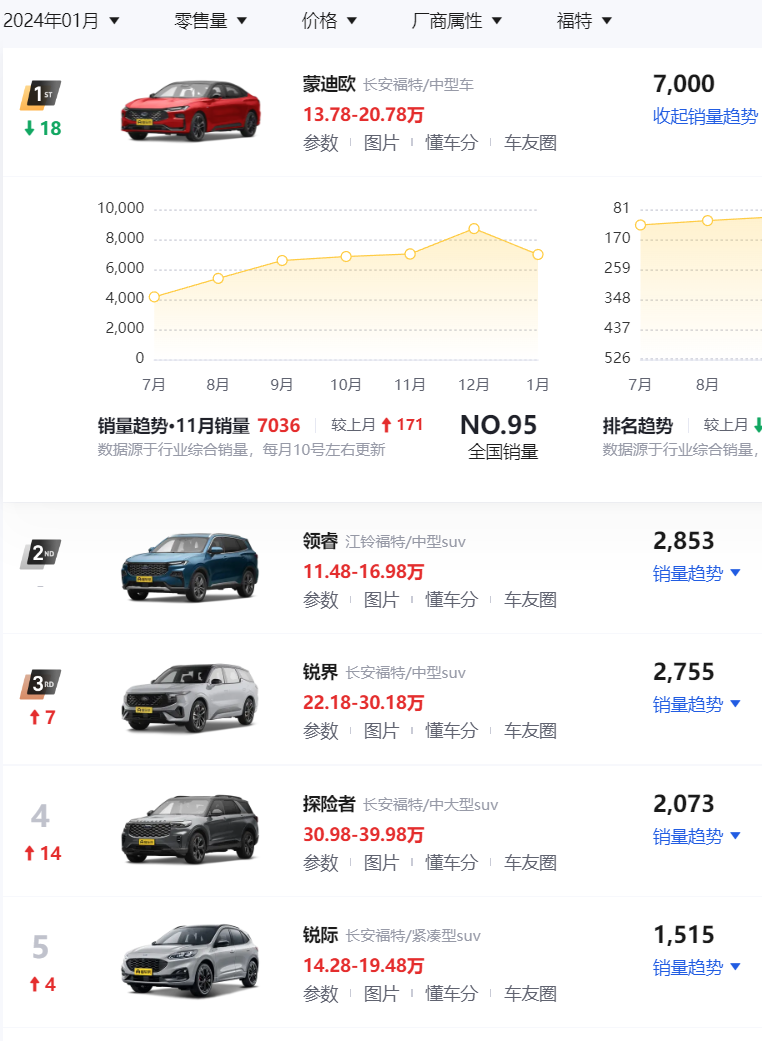Open the 锐界 model name link
Image resolution: width=762 pixels, height=1041 pixels.
click(x=321, y=672)
